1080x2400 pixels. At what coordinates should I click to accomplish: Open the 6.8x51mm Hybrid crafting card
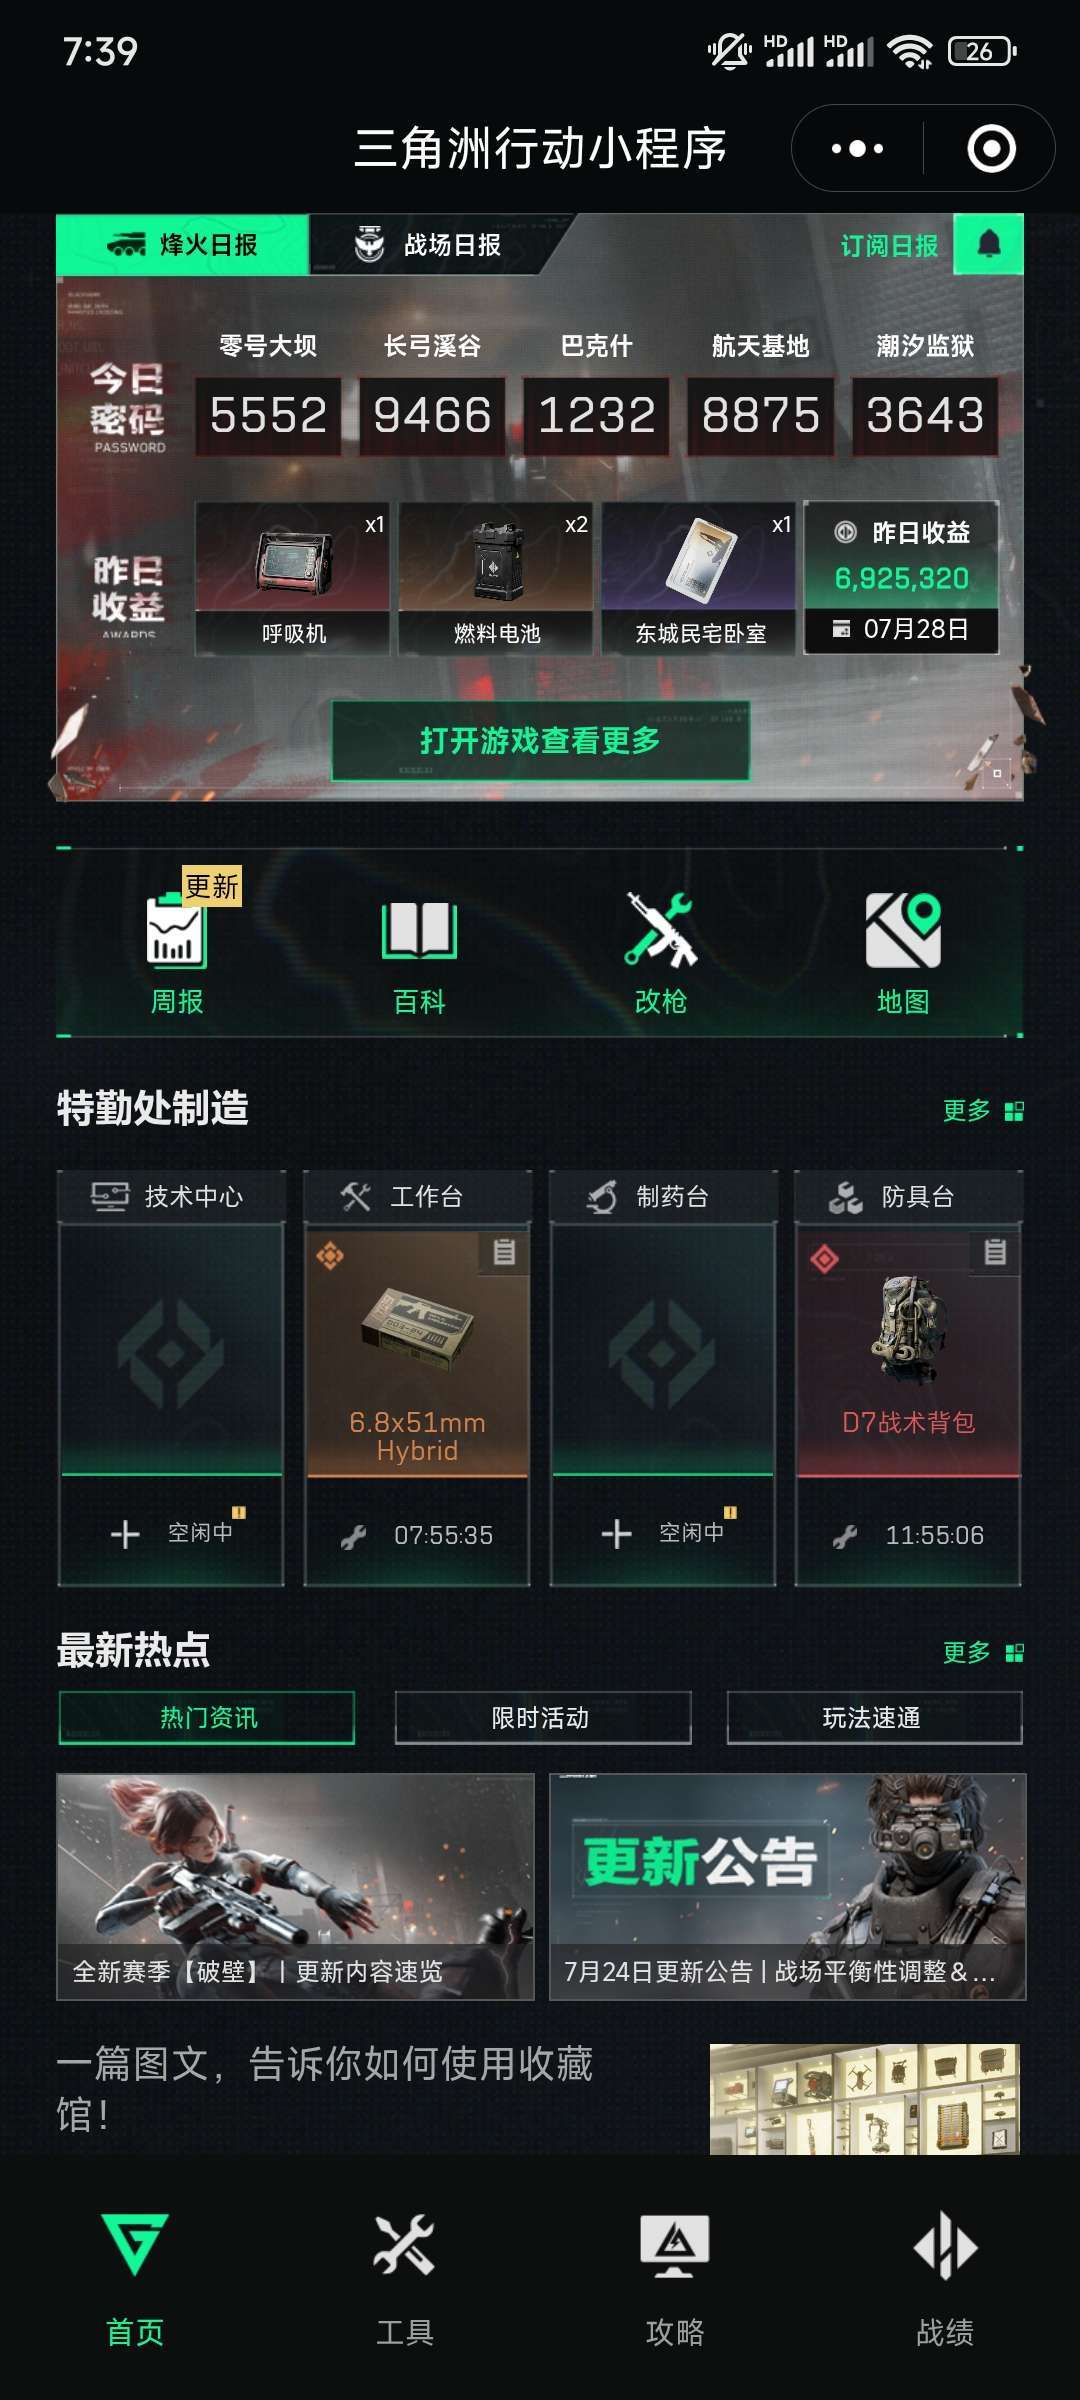tap(417, 1378)
